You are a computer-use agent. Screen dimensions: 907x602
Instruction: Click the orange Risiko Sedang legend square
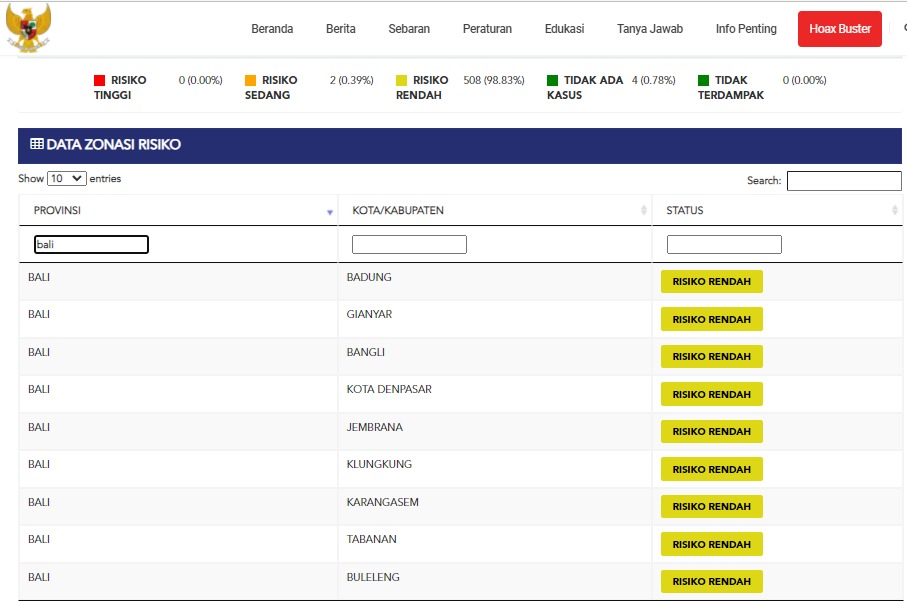250,80
